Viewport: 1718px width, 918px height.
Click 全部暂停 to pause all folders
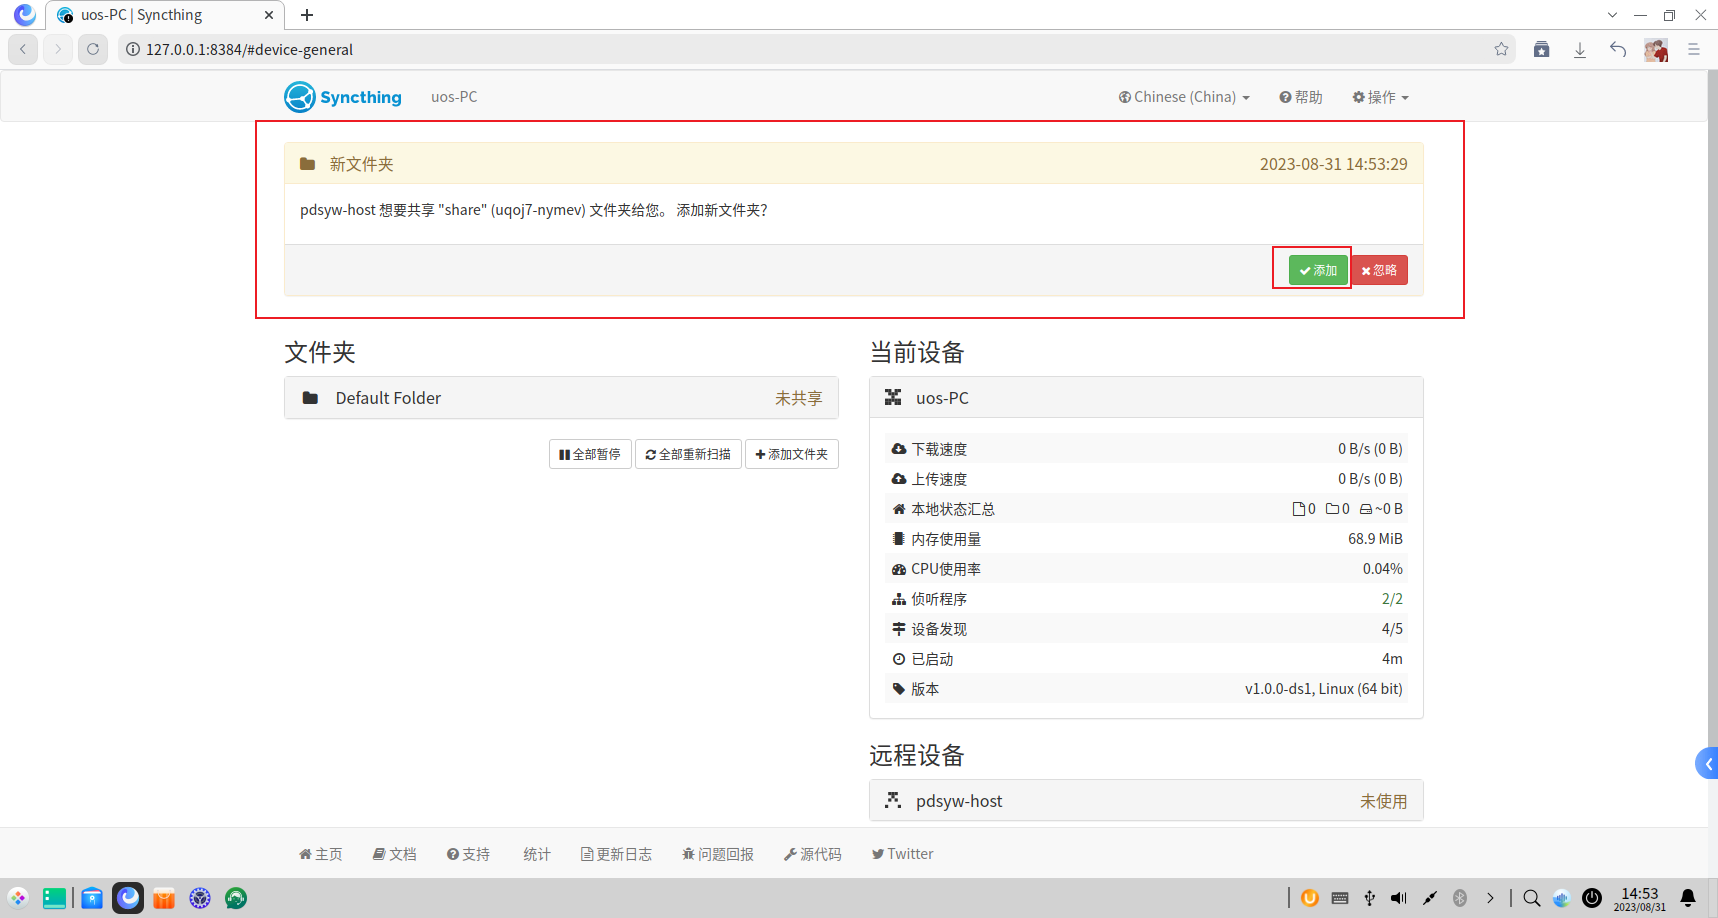590,454
